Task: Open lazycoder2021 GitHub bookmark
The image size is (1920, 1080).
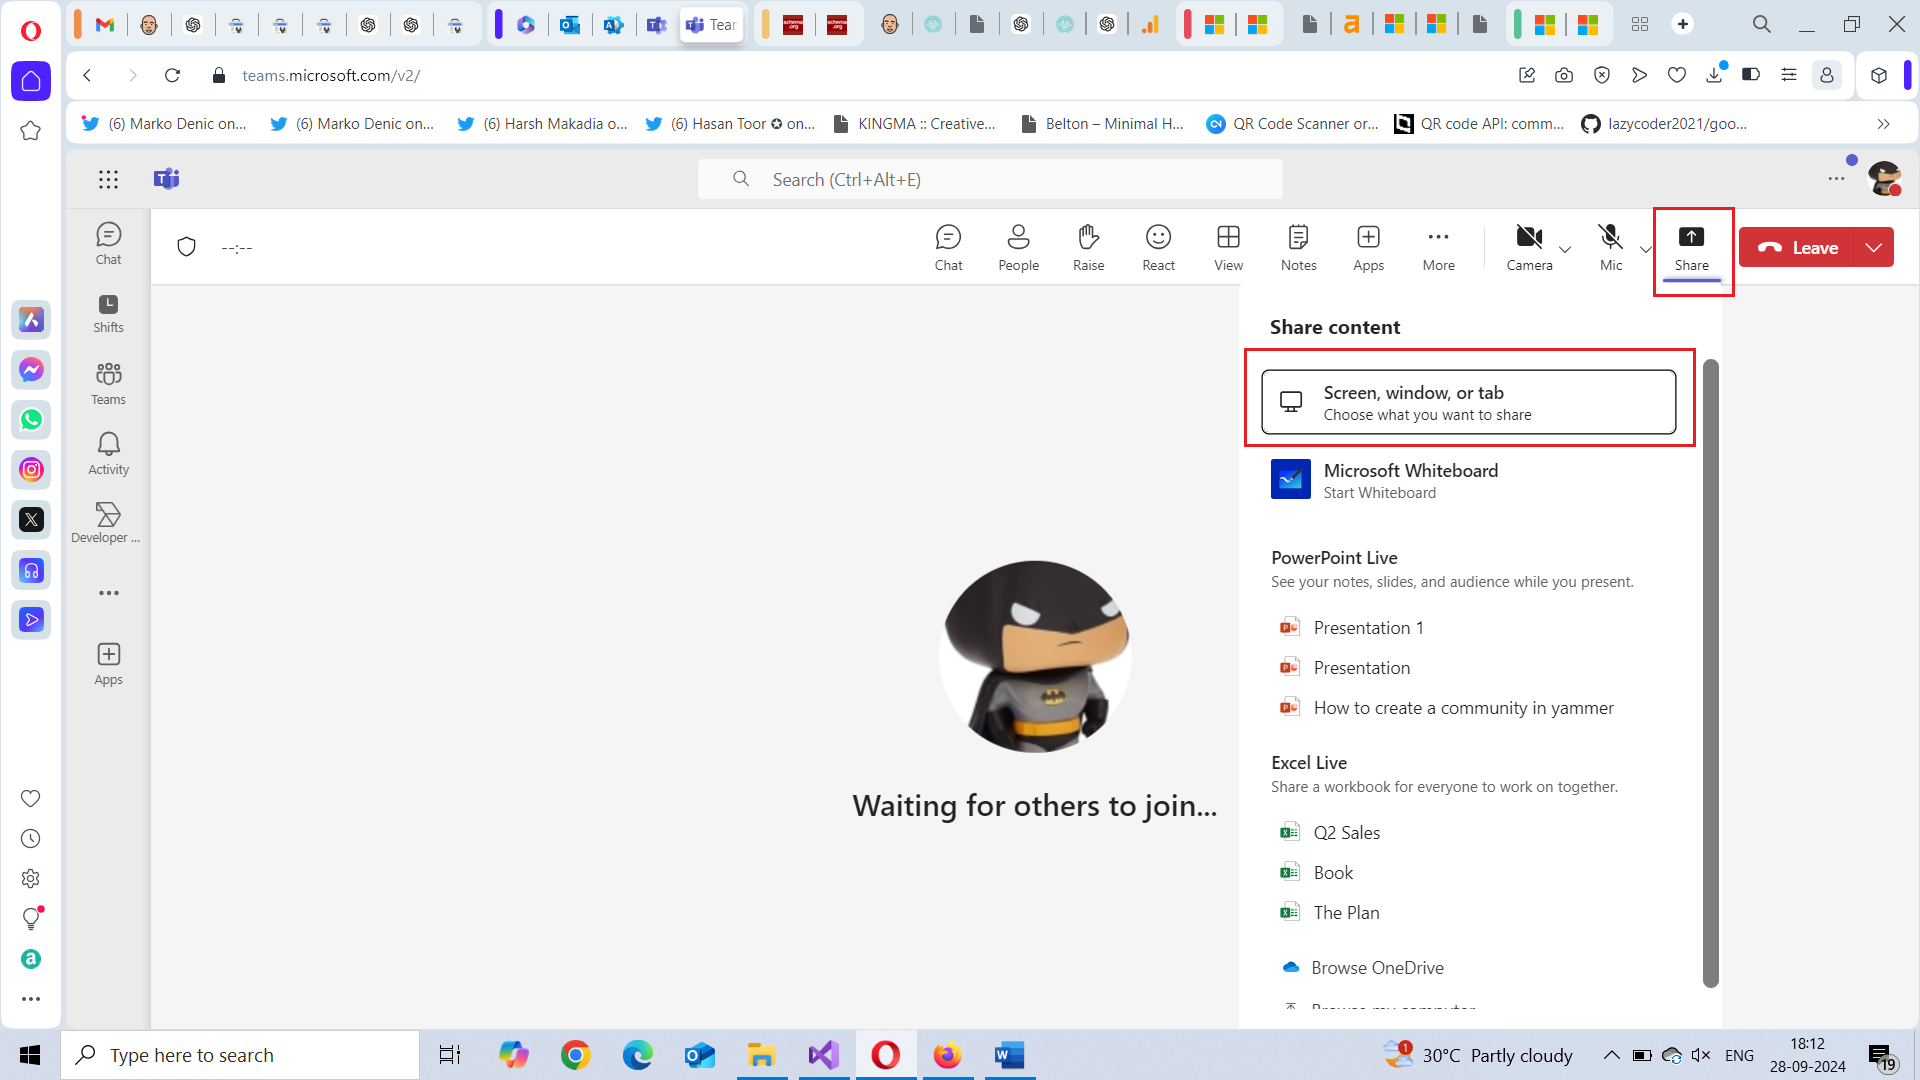Action: (1664, 124)
